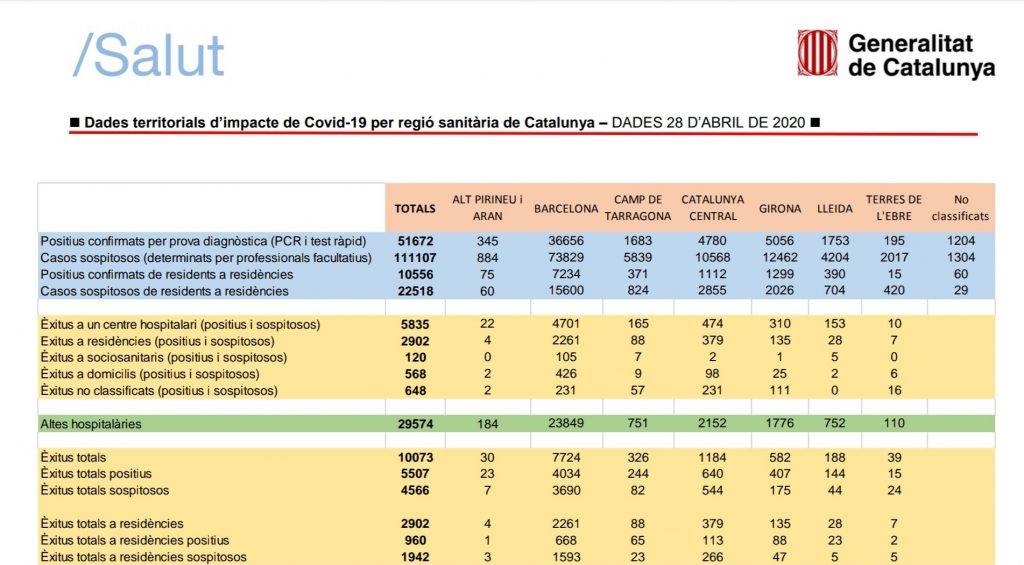The height and width of the screenshot is (565, 1024).
Task: Click total value 10073 for Èxitus totals
Action: [415, 457]
